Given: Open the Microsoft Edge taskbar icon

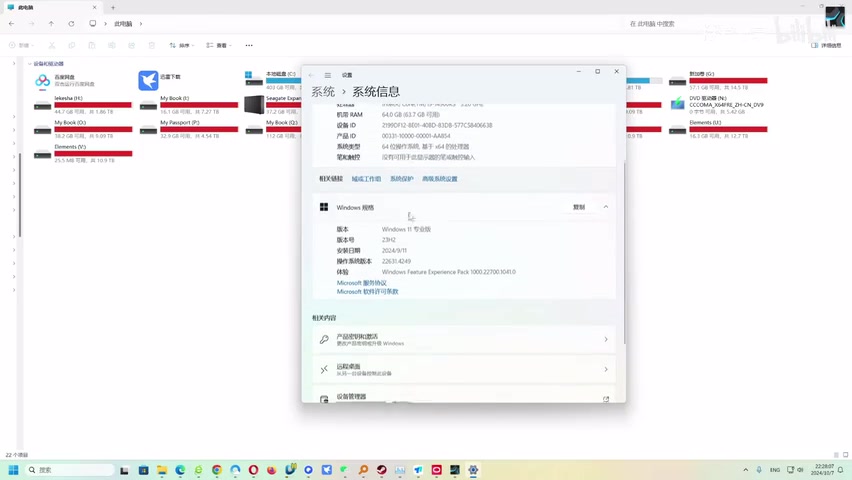Looking at the screenshot, I should (180, 470).
